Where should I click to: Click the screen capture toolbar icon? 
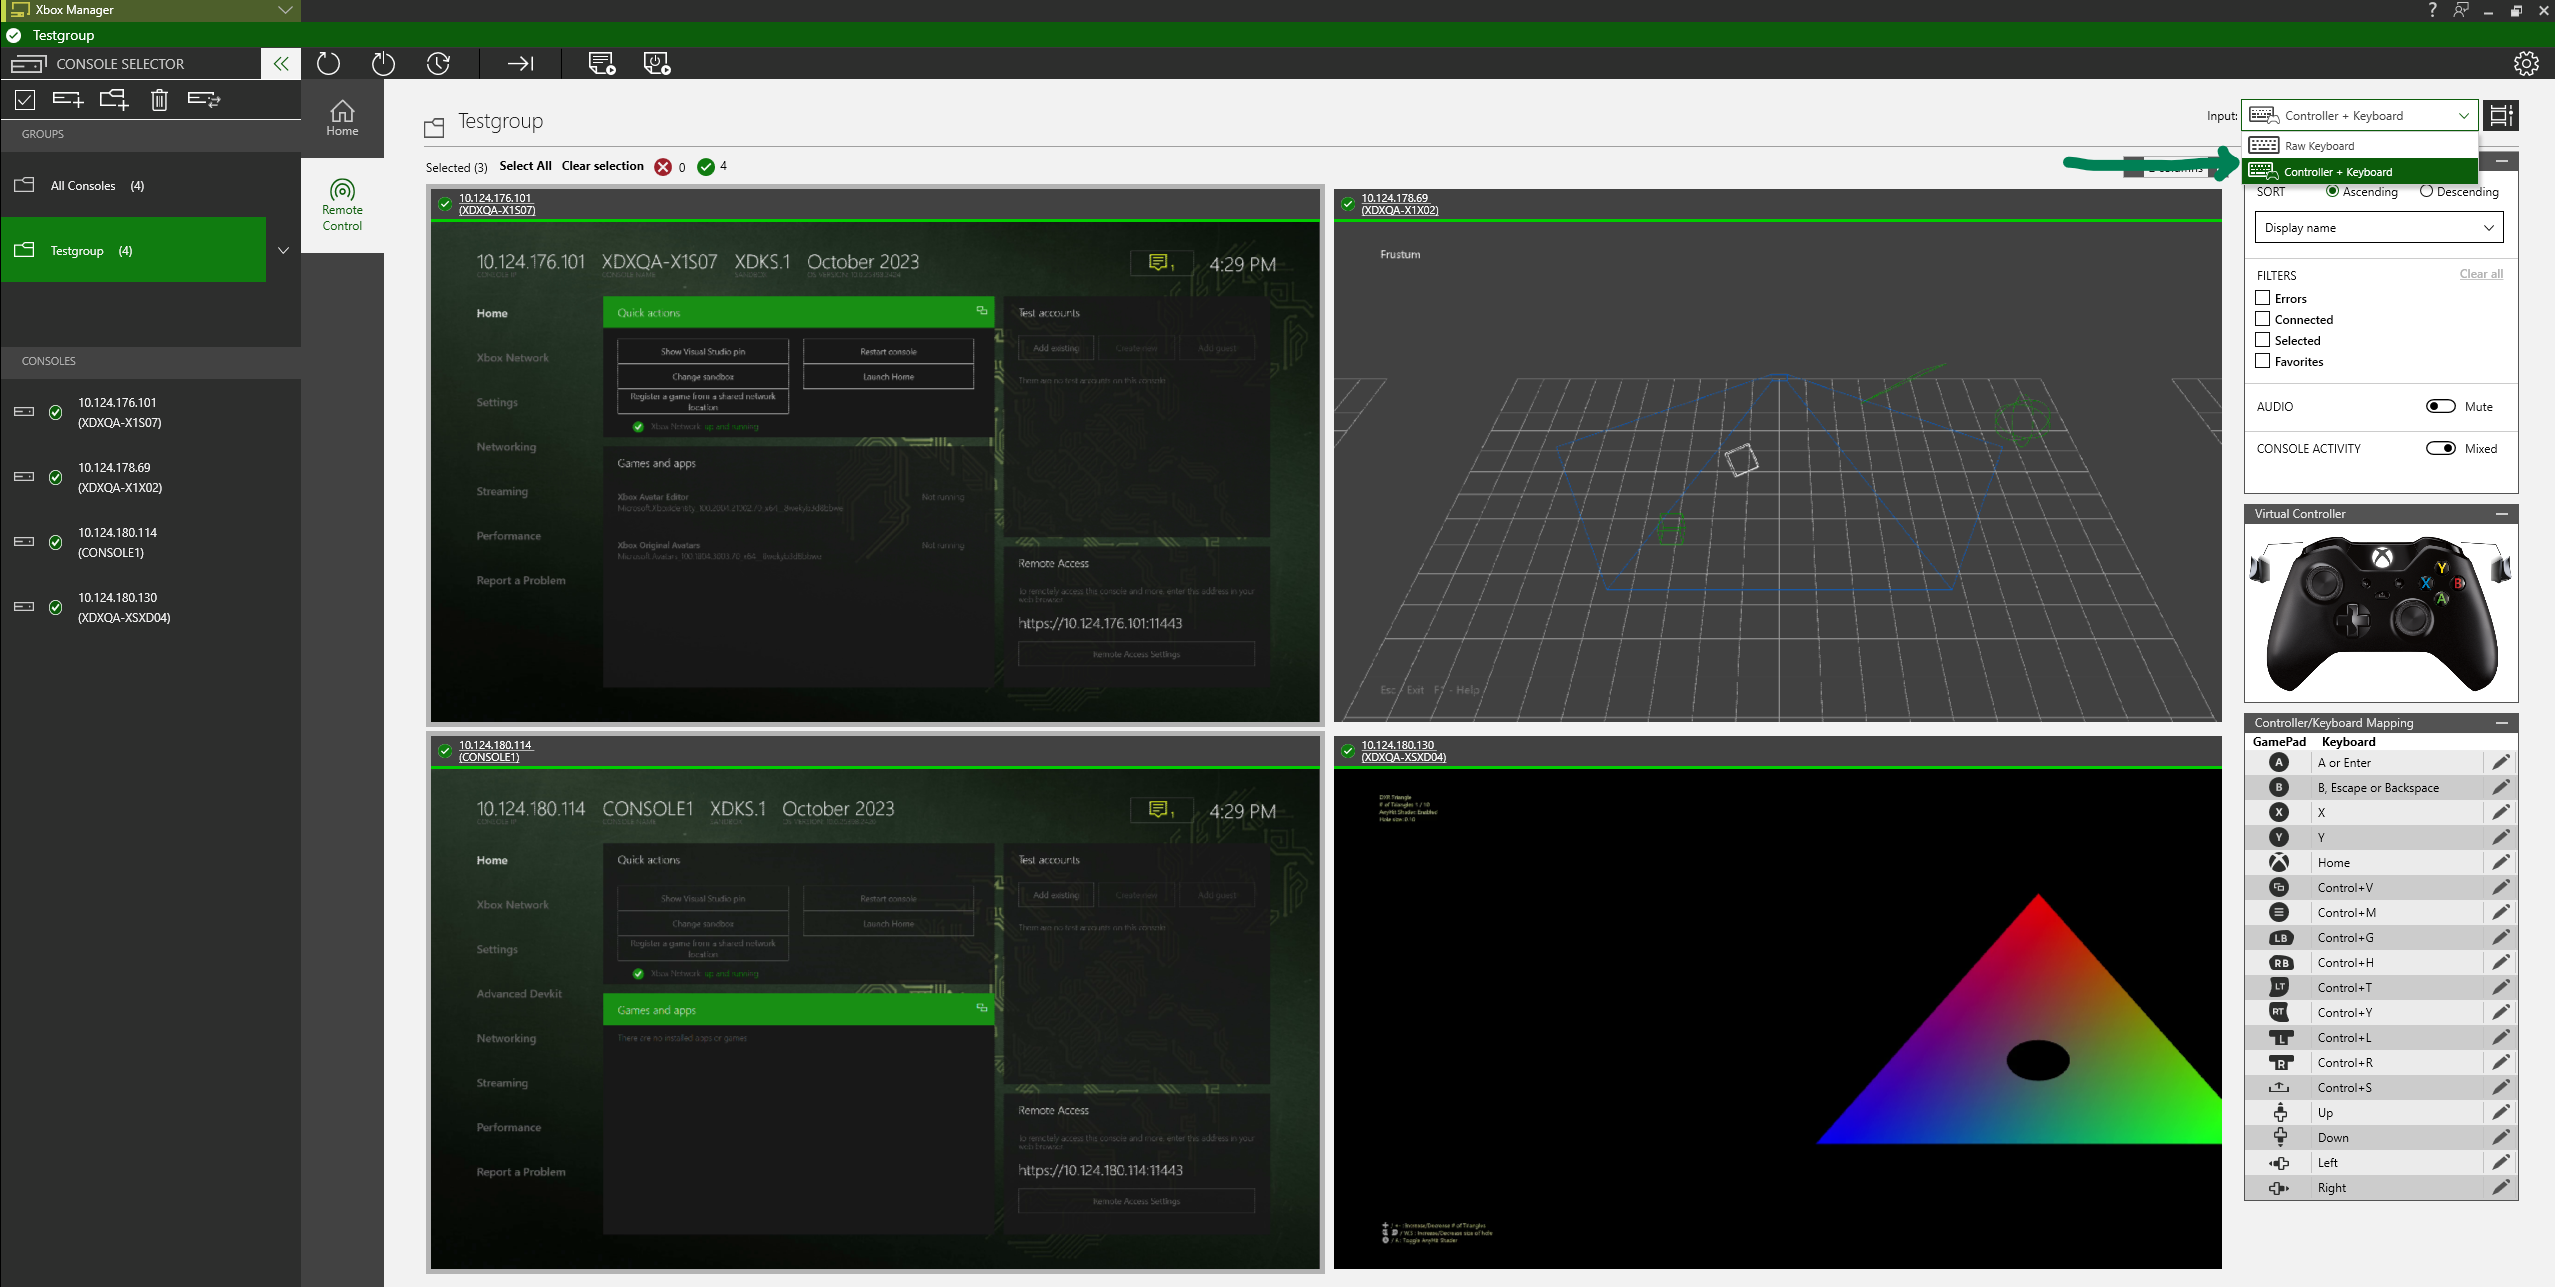tap(602, 64)
